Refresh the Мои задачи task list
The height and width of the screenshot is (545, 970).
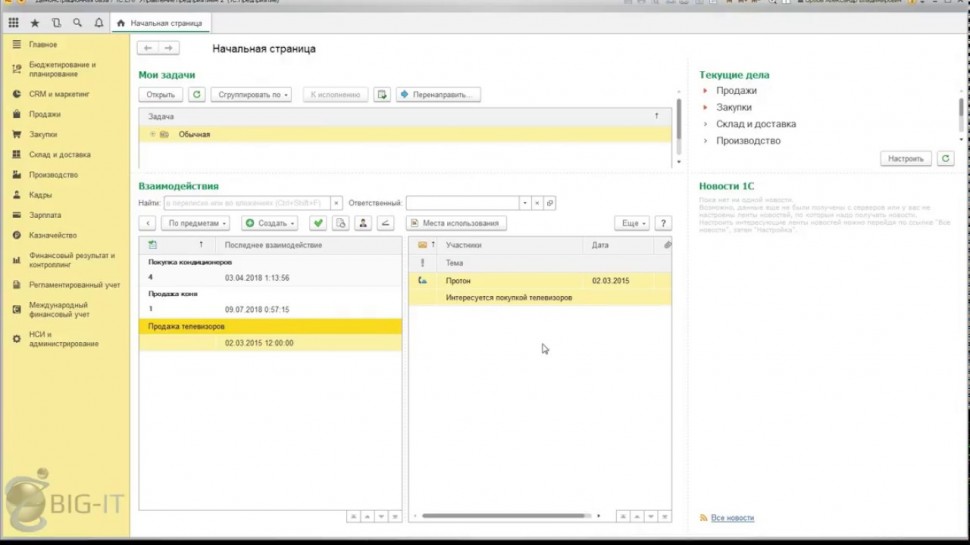[x=197, y=95]
